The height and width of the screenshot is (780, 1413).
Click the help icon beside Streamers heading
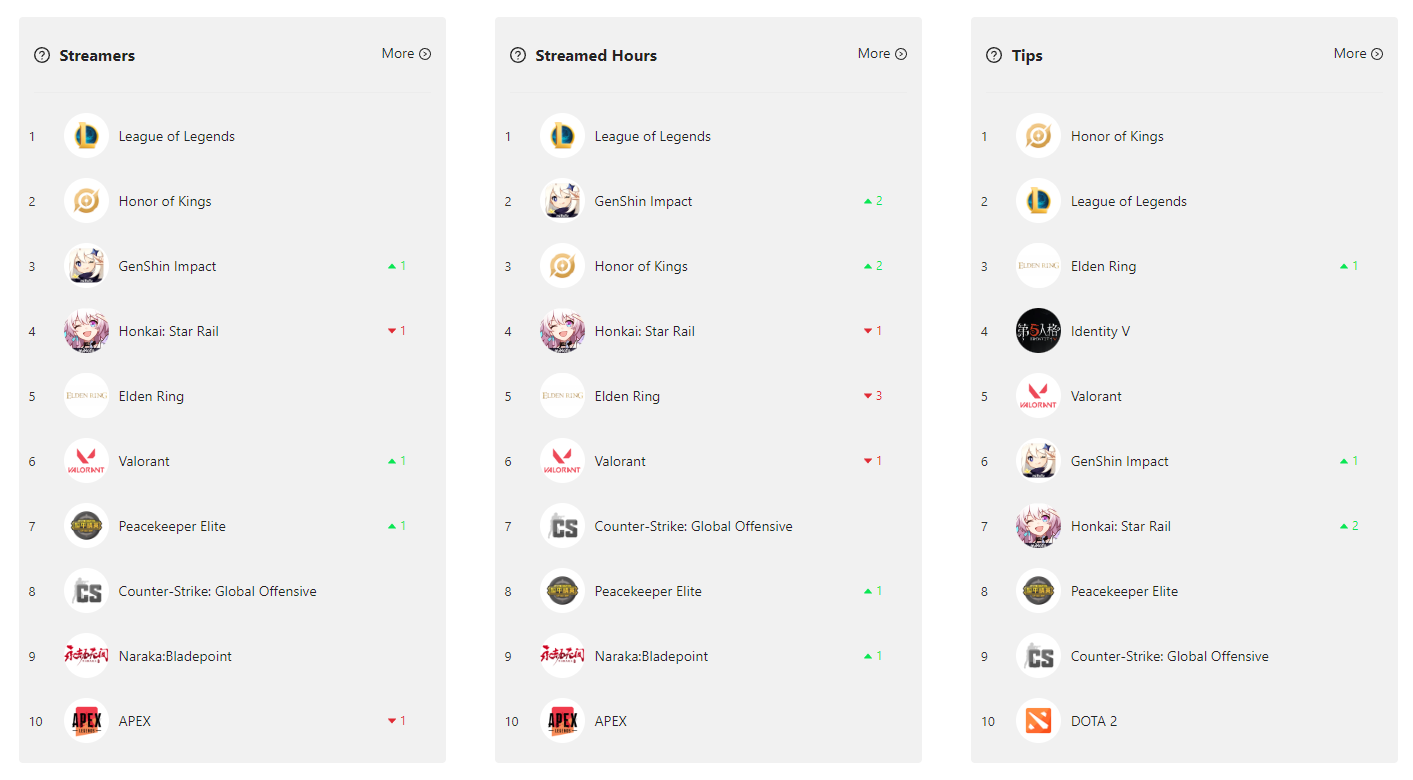pyautogui.click(x=42, y=55)
